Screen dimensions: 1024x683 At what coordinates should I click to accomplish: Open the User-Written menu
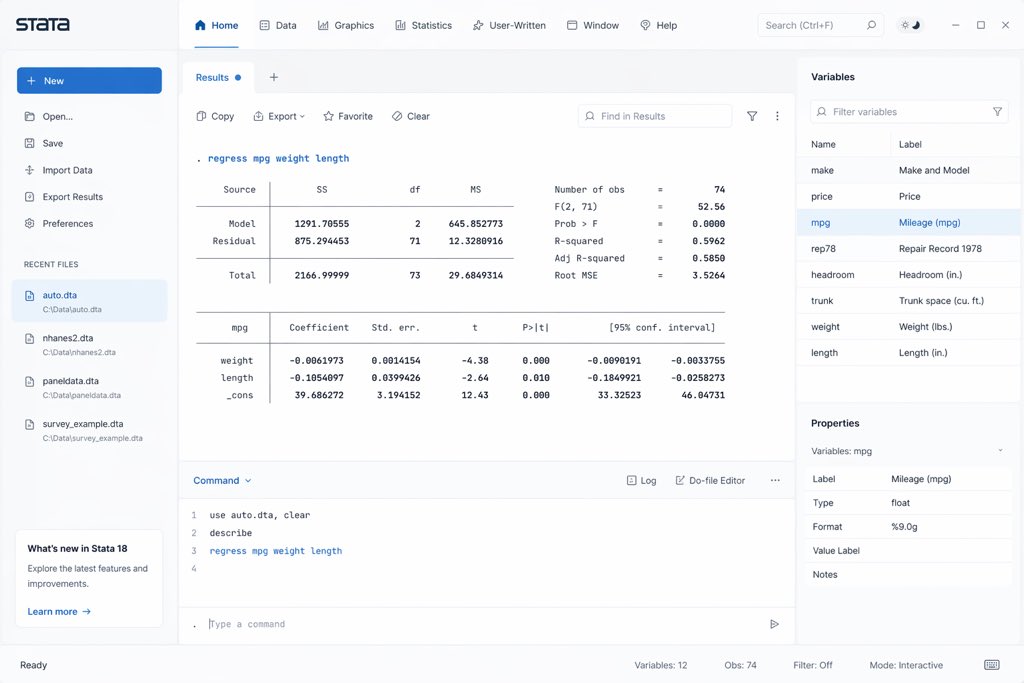pyautogui.click(x=509, y=25)
